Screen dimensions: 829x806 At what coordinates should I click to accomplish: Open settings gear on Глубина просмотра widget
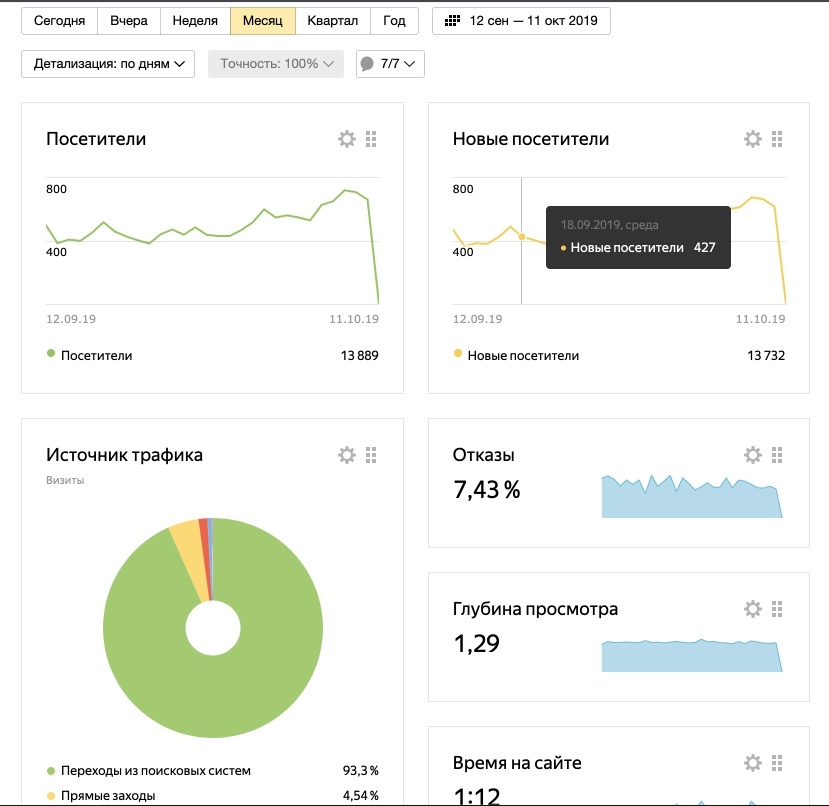pyautogui.click(x=753, y=609)
